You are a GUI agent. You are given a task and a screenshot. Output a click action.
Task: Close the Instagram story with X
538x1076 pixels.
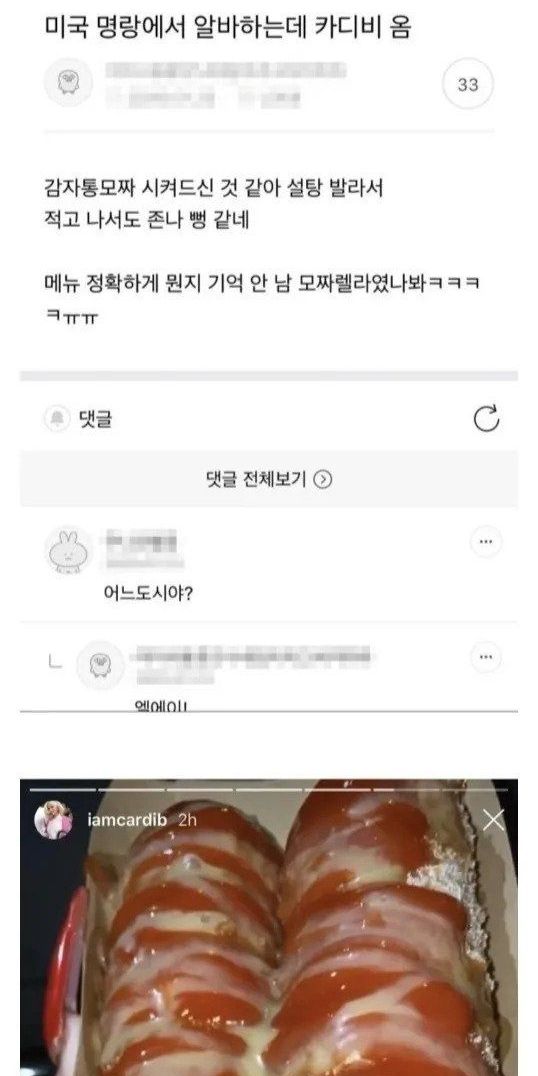pyautogui.click(x=493, y=819)
